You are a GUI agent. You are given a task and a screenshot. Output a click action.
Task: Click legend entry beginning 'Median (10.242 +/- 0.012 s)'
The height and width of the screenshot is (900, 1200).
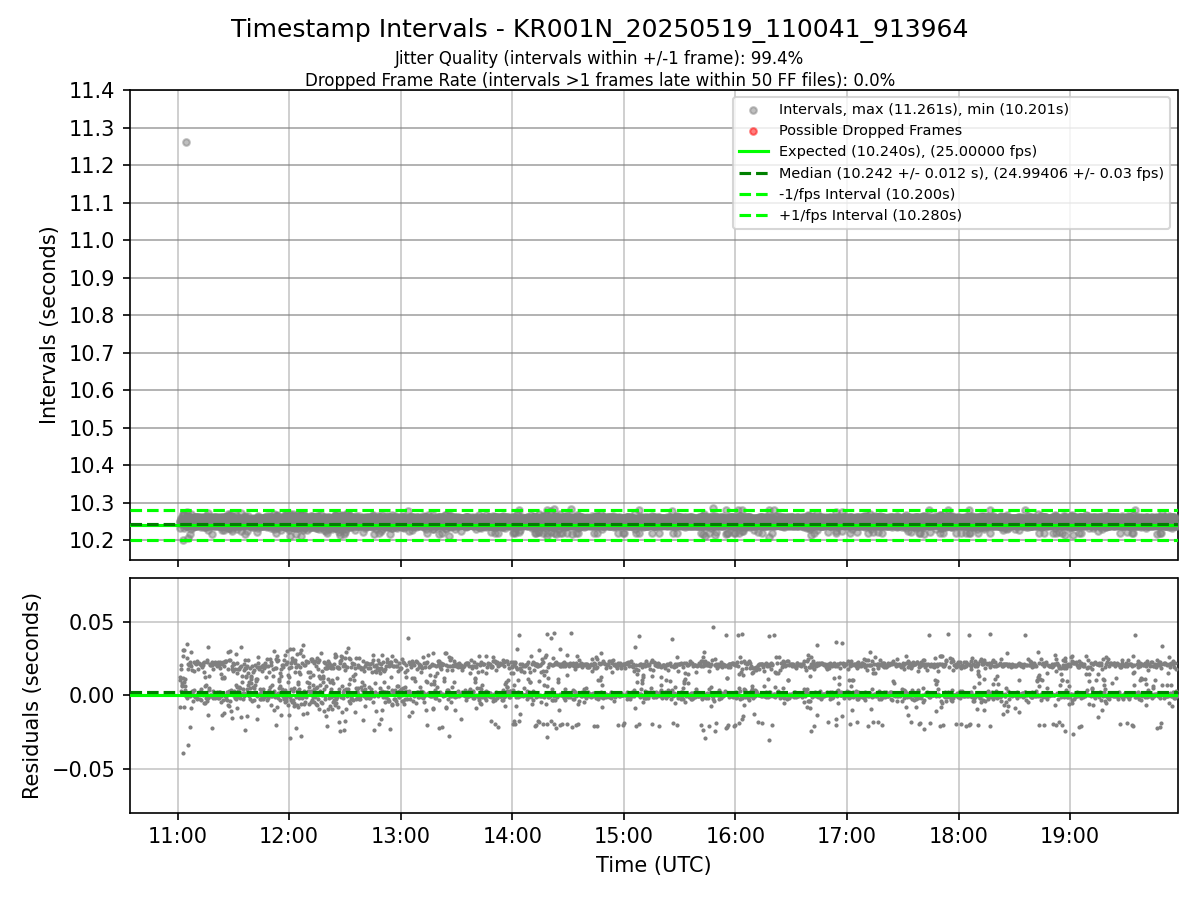(971, 172)
